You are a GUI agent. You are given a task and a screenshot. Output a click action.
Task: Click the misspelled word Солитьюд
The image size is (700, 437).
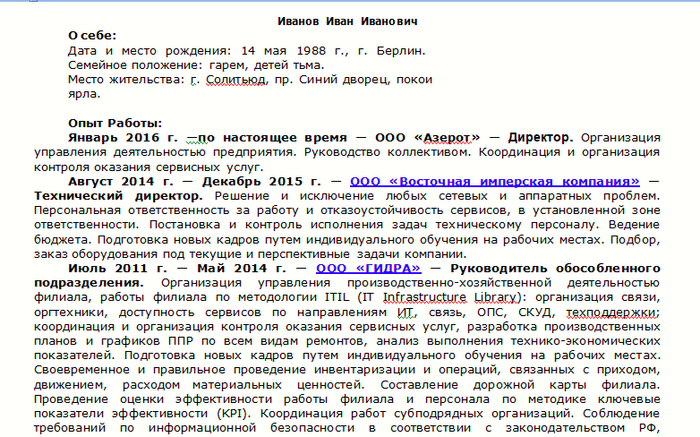236,79
